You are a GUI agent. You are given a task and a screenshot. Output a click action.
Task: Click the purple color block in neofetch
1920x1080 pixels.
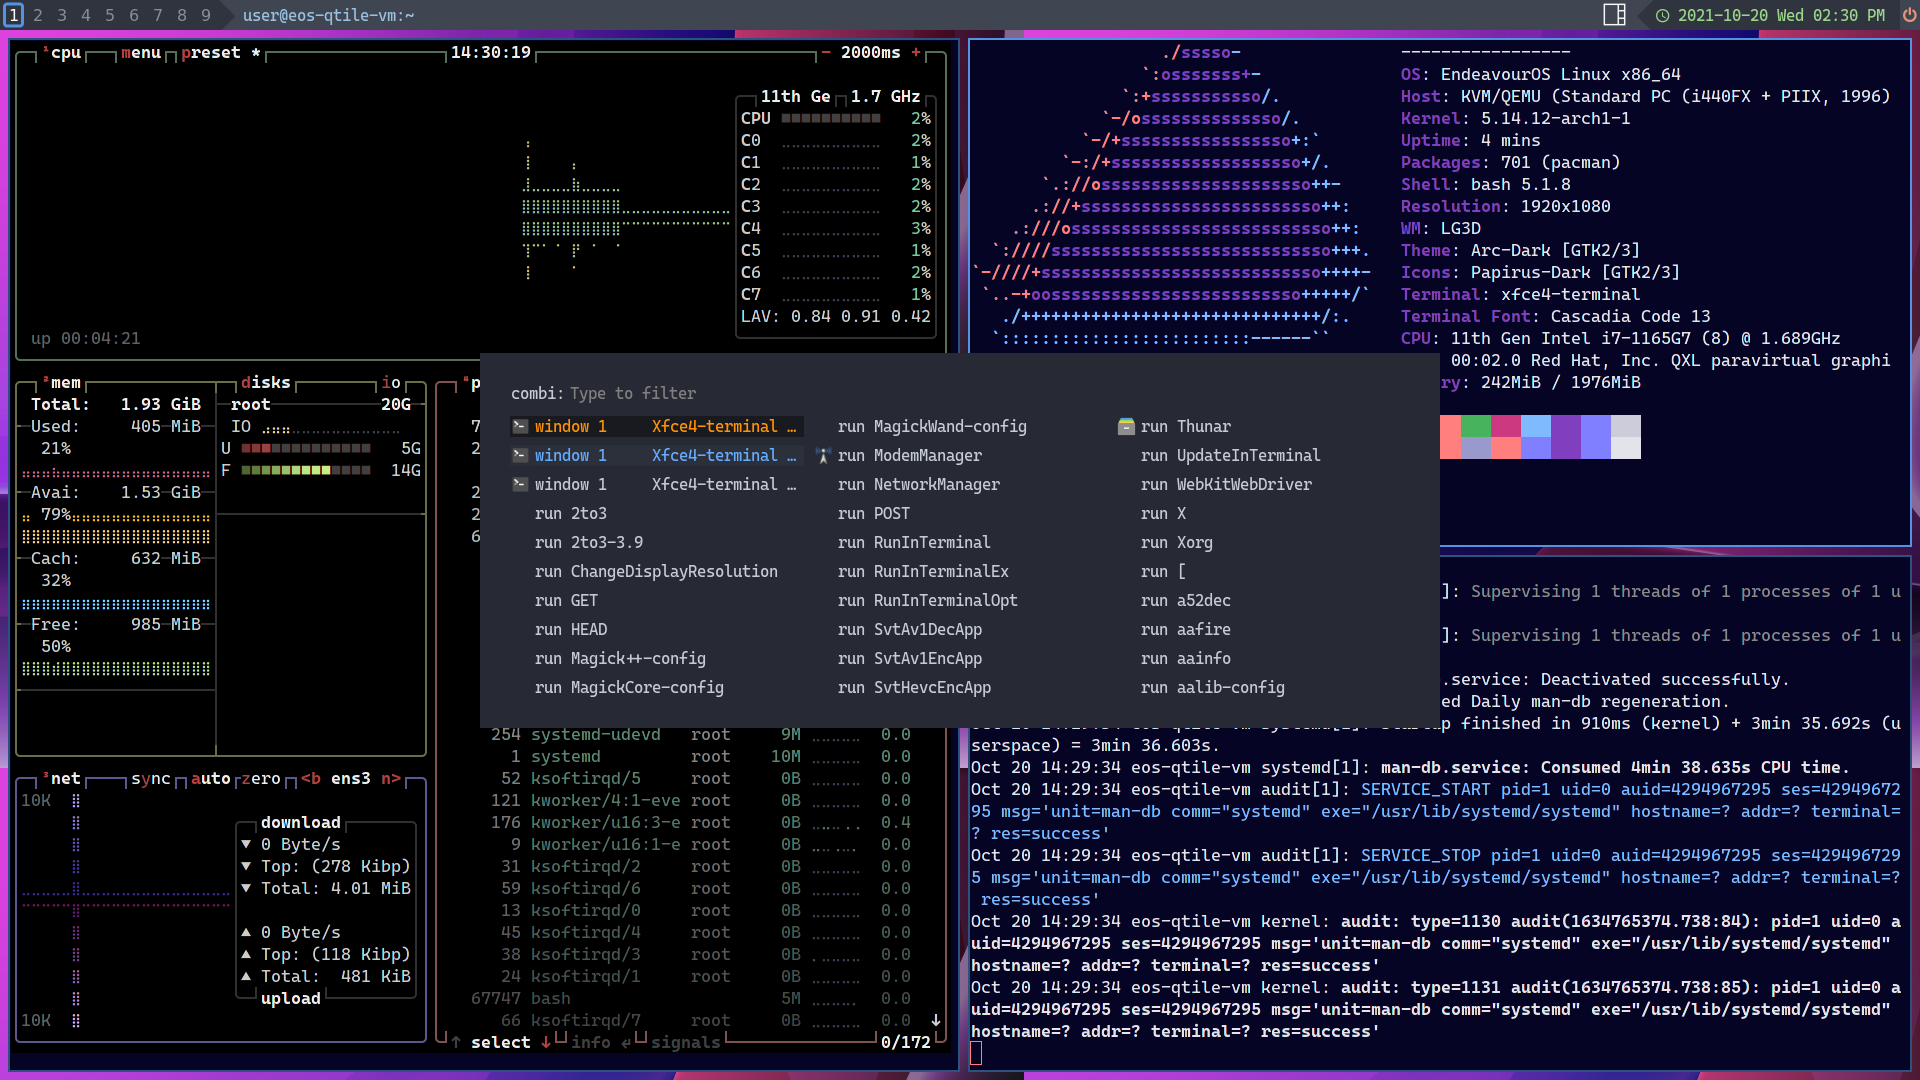[x=1566, y=437]
